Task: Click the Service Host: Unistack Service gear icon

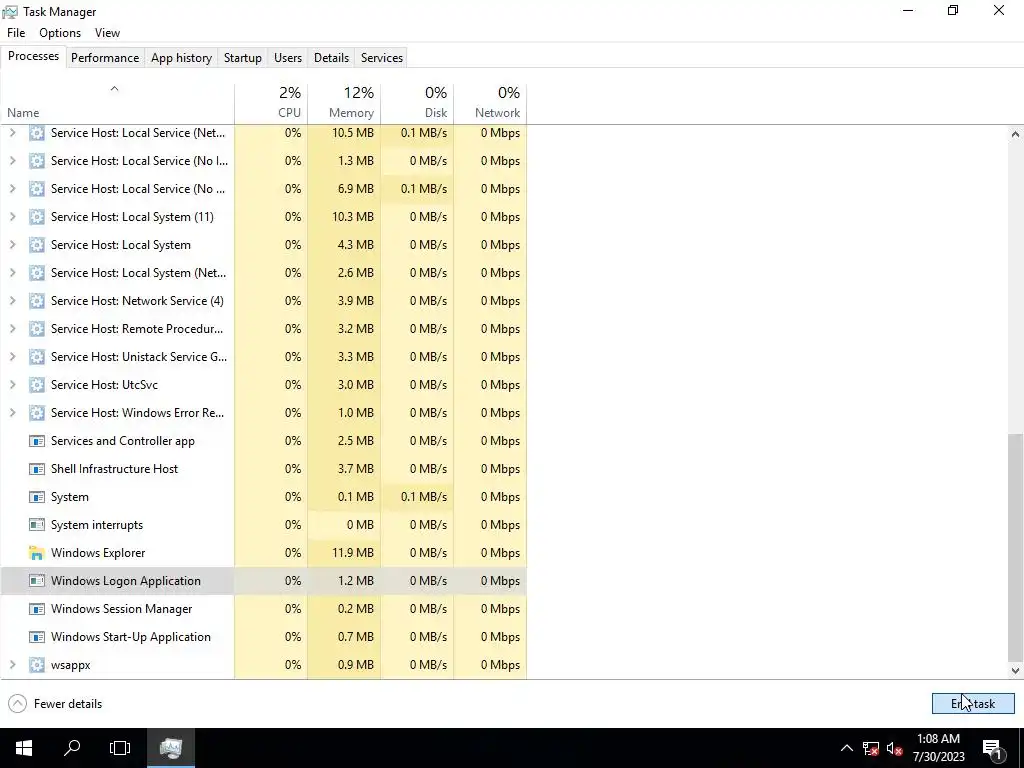Action: pyautogui.click(x=37, y=357)
